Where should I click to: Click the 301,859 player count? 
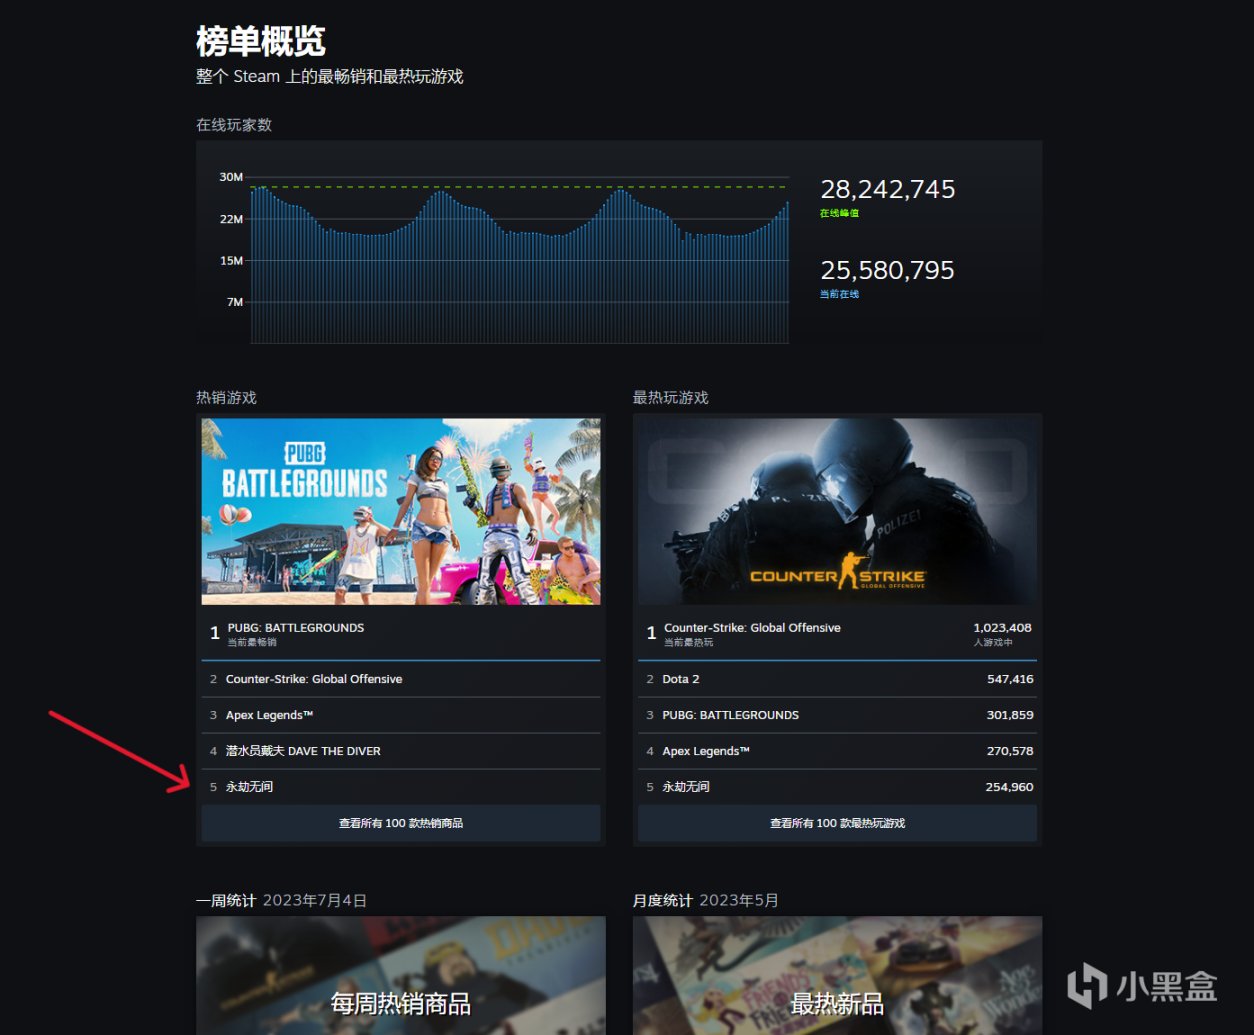click(x=1009, y=715)
